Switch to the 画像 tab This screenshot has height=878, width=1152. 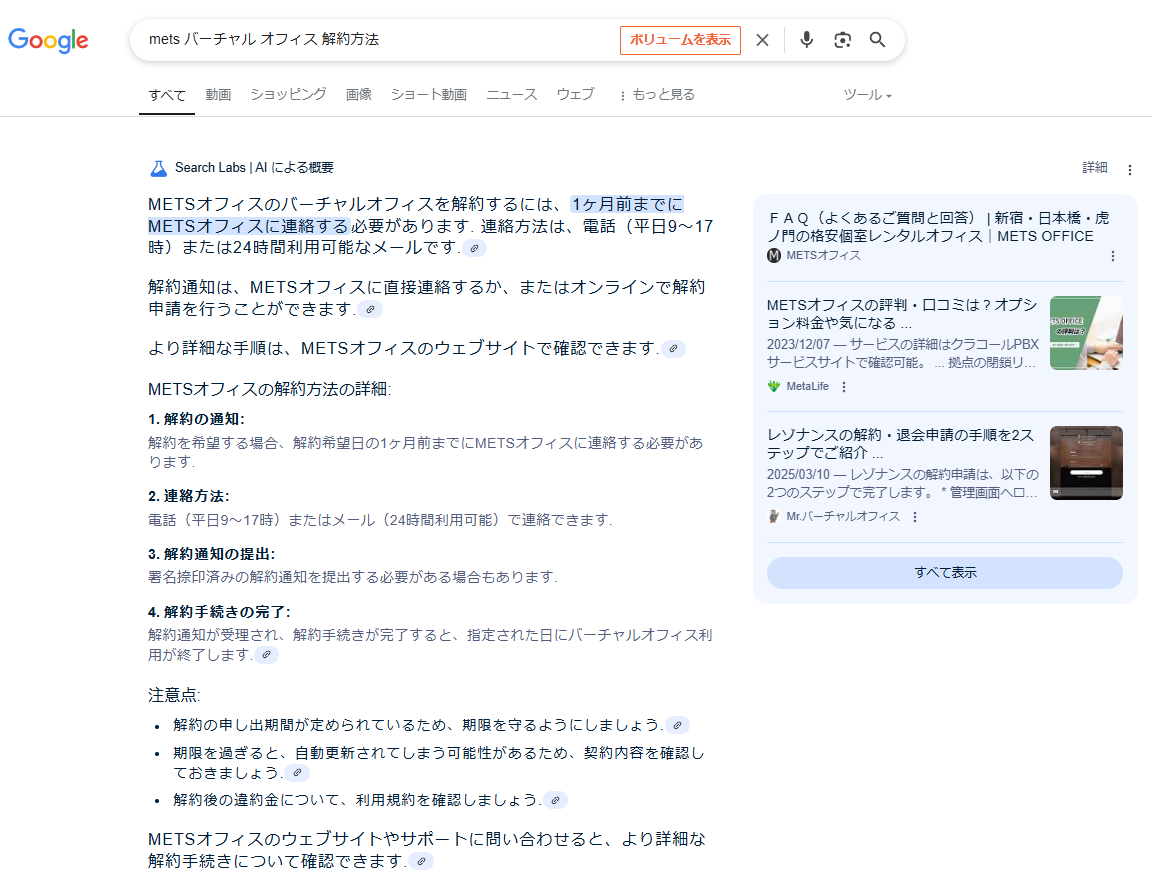point(359,95)
